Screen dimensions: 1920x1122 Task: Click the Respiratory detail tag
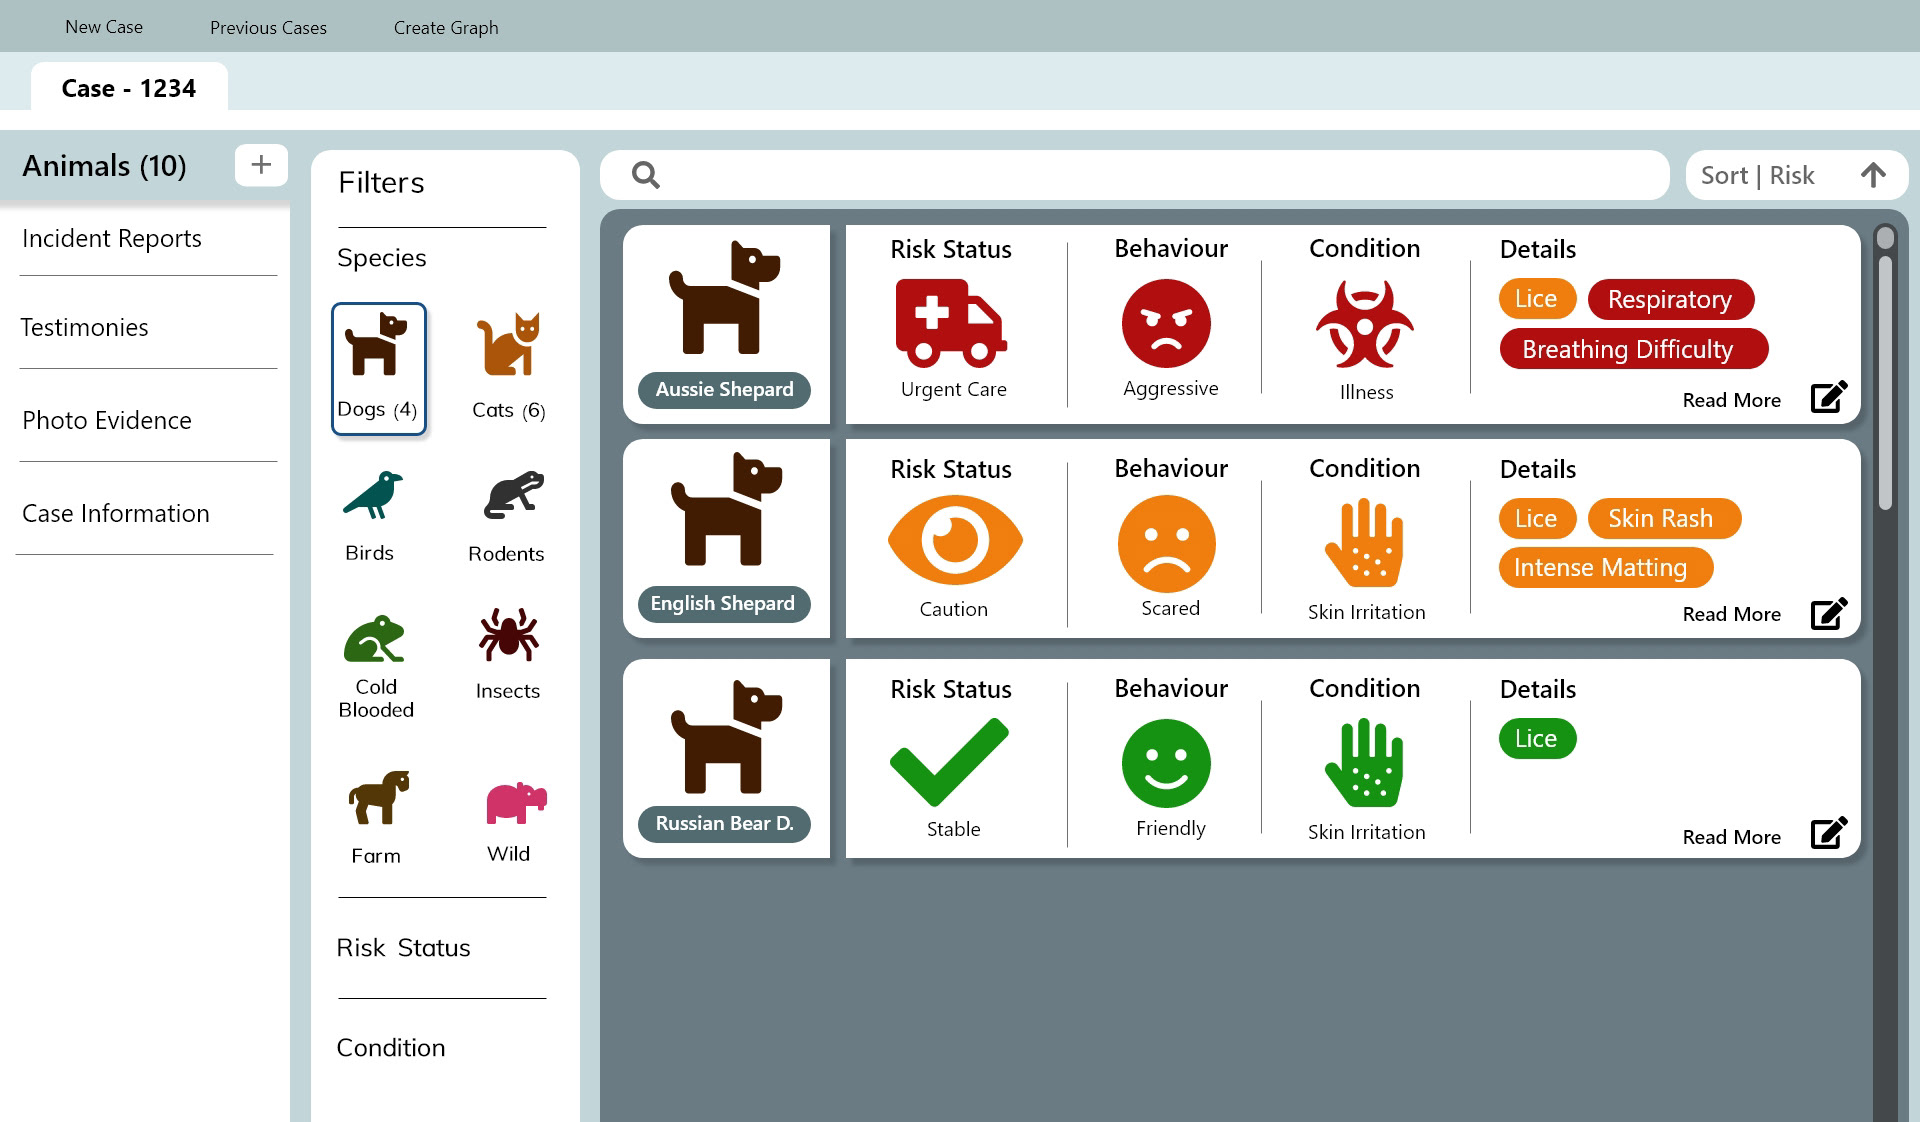click(x=1670, y=300)
